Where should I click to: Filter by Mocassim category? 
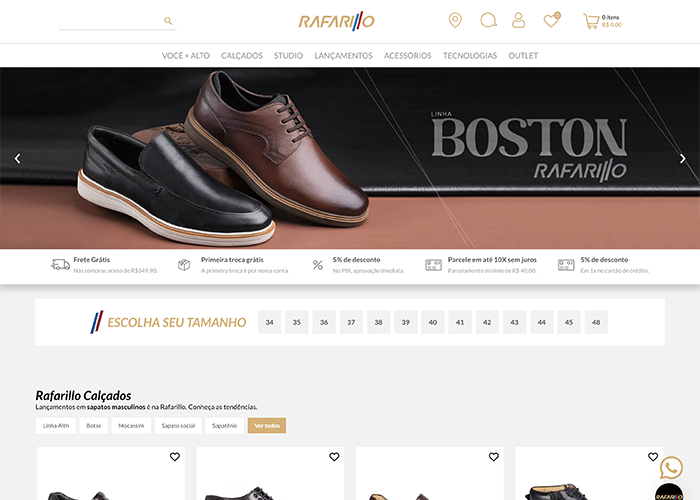[131, 425]
